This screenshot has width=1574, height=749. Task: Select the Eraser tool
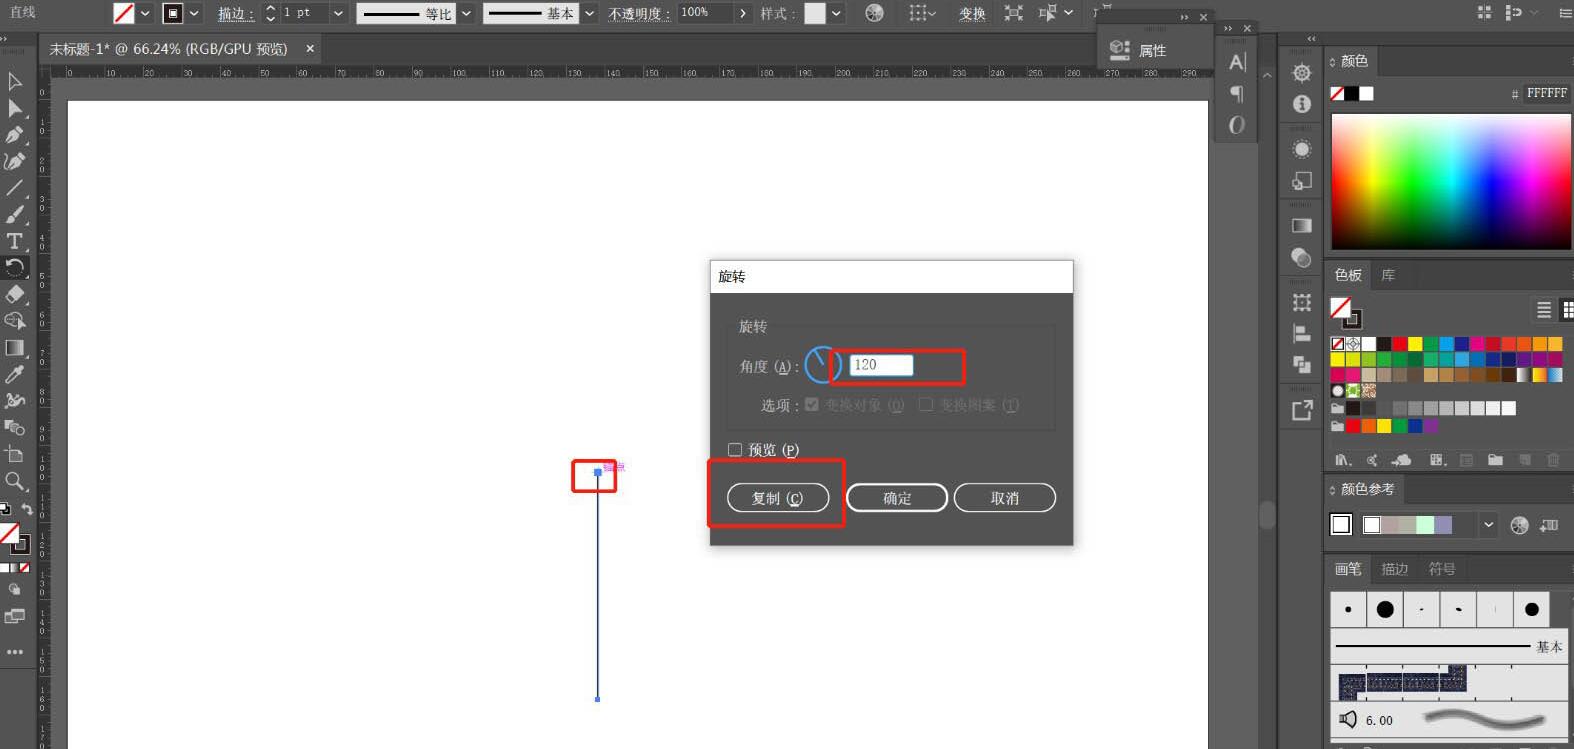15,294
